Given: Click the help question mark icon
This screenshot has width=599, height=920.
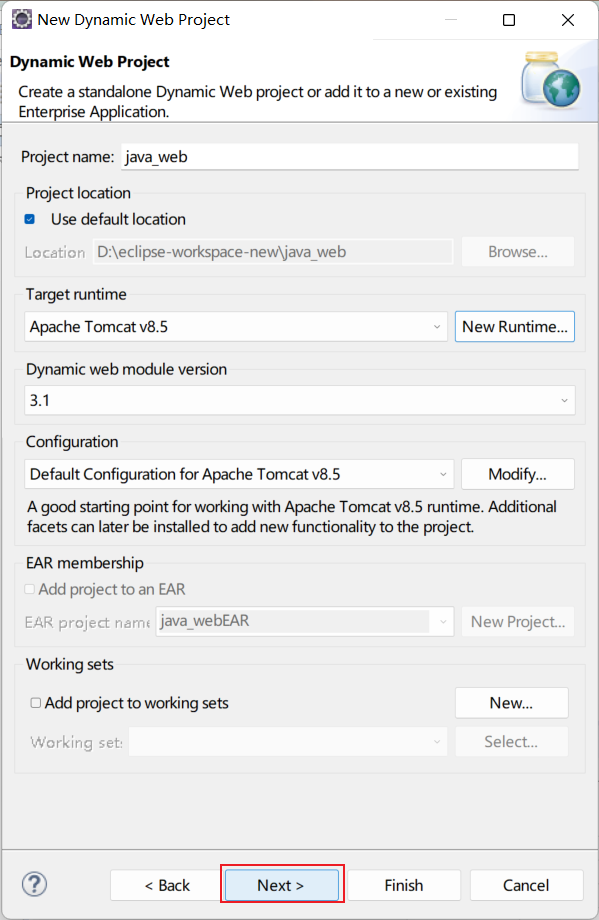Looking at the screenshot, I should pyautogui.click(x=35, y=884).
